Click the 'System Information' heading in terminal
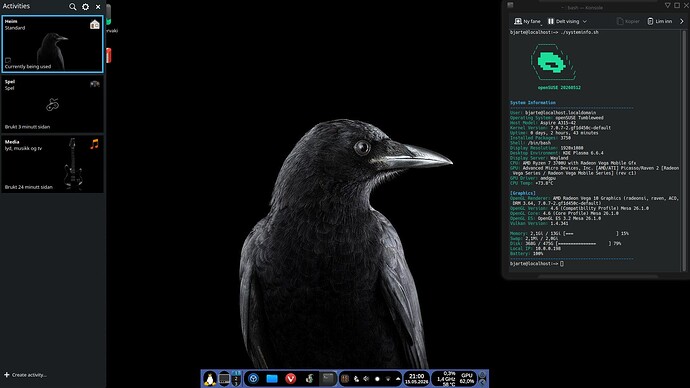 click(x=532, y=102)
